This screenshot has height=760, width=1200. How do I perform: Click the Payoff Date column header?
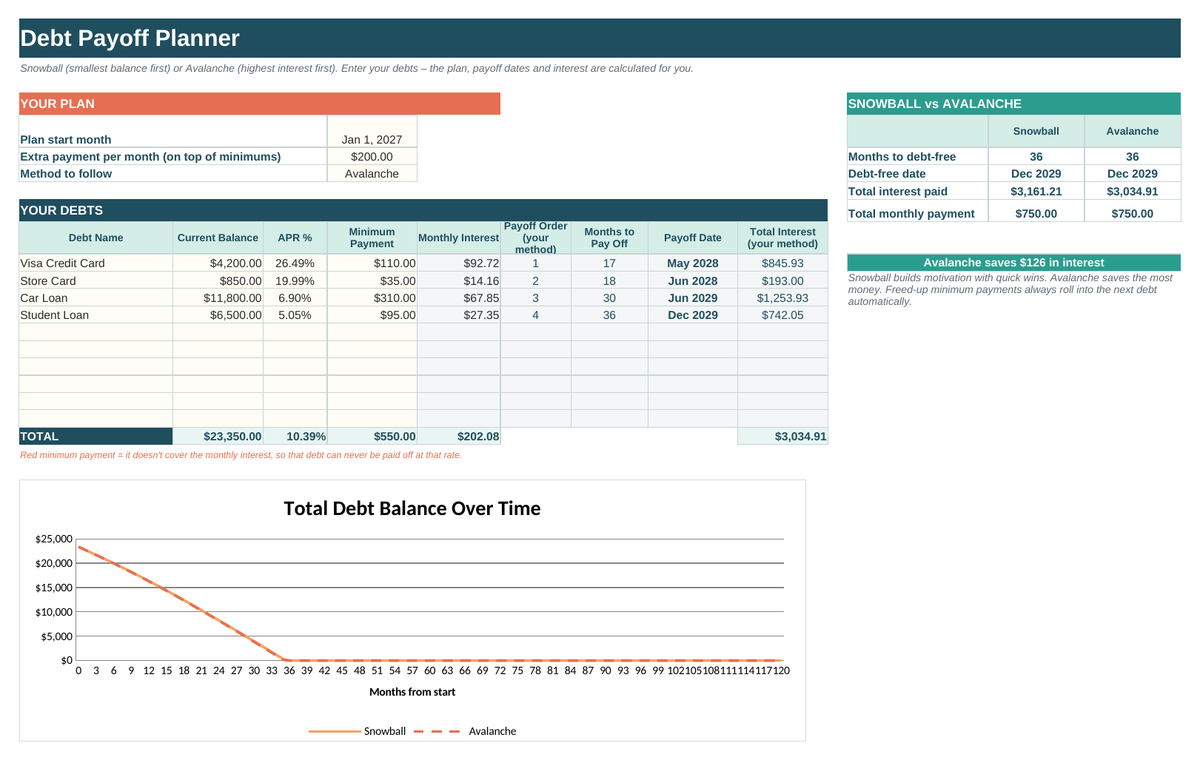[x=692, y=238]
